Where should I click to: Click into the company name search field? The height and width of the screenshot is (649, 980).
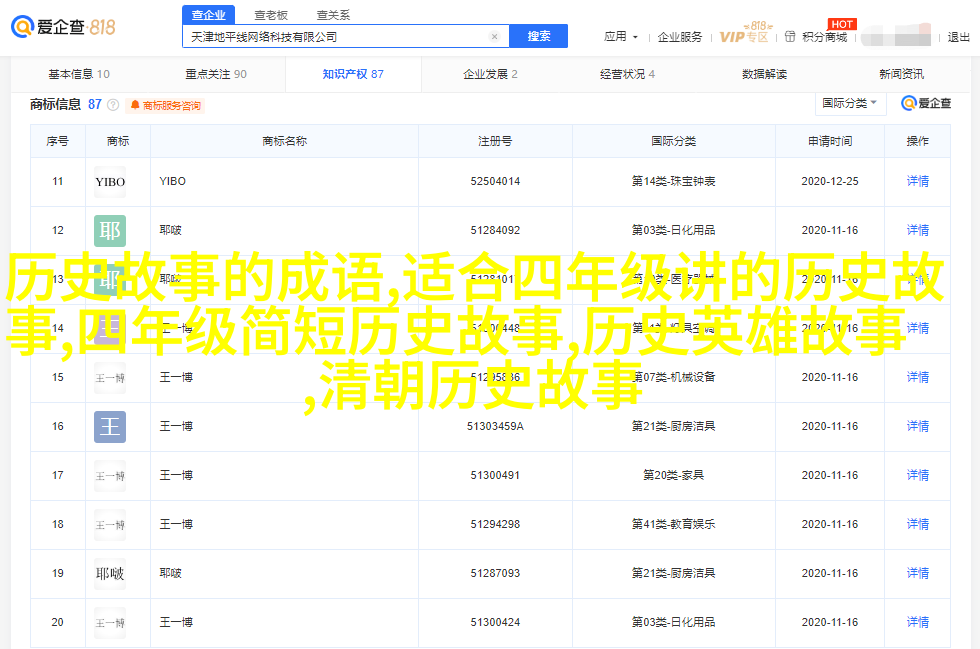pyautogui.click(x=335, y=36)
